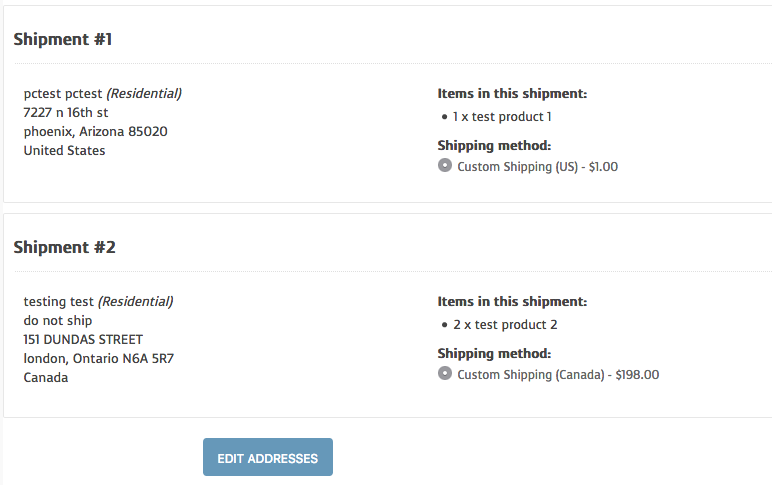Click the phoenix, Arizona 85020 line
Viewport: 772px width, 485px height.
click(95, 132)
